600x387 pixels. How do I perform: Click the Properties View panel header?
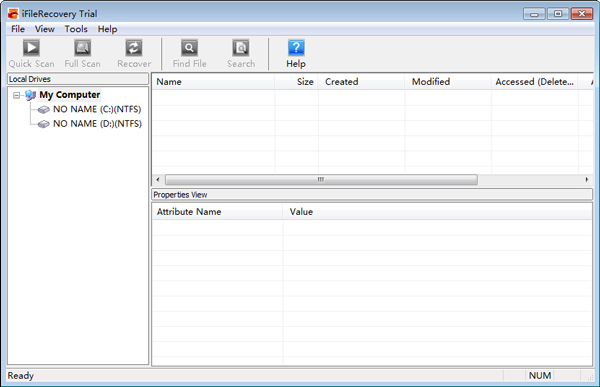coord(372,194)
